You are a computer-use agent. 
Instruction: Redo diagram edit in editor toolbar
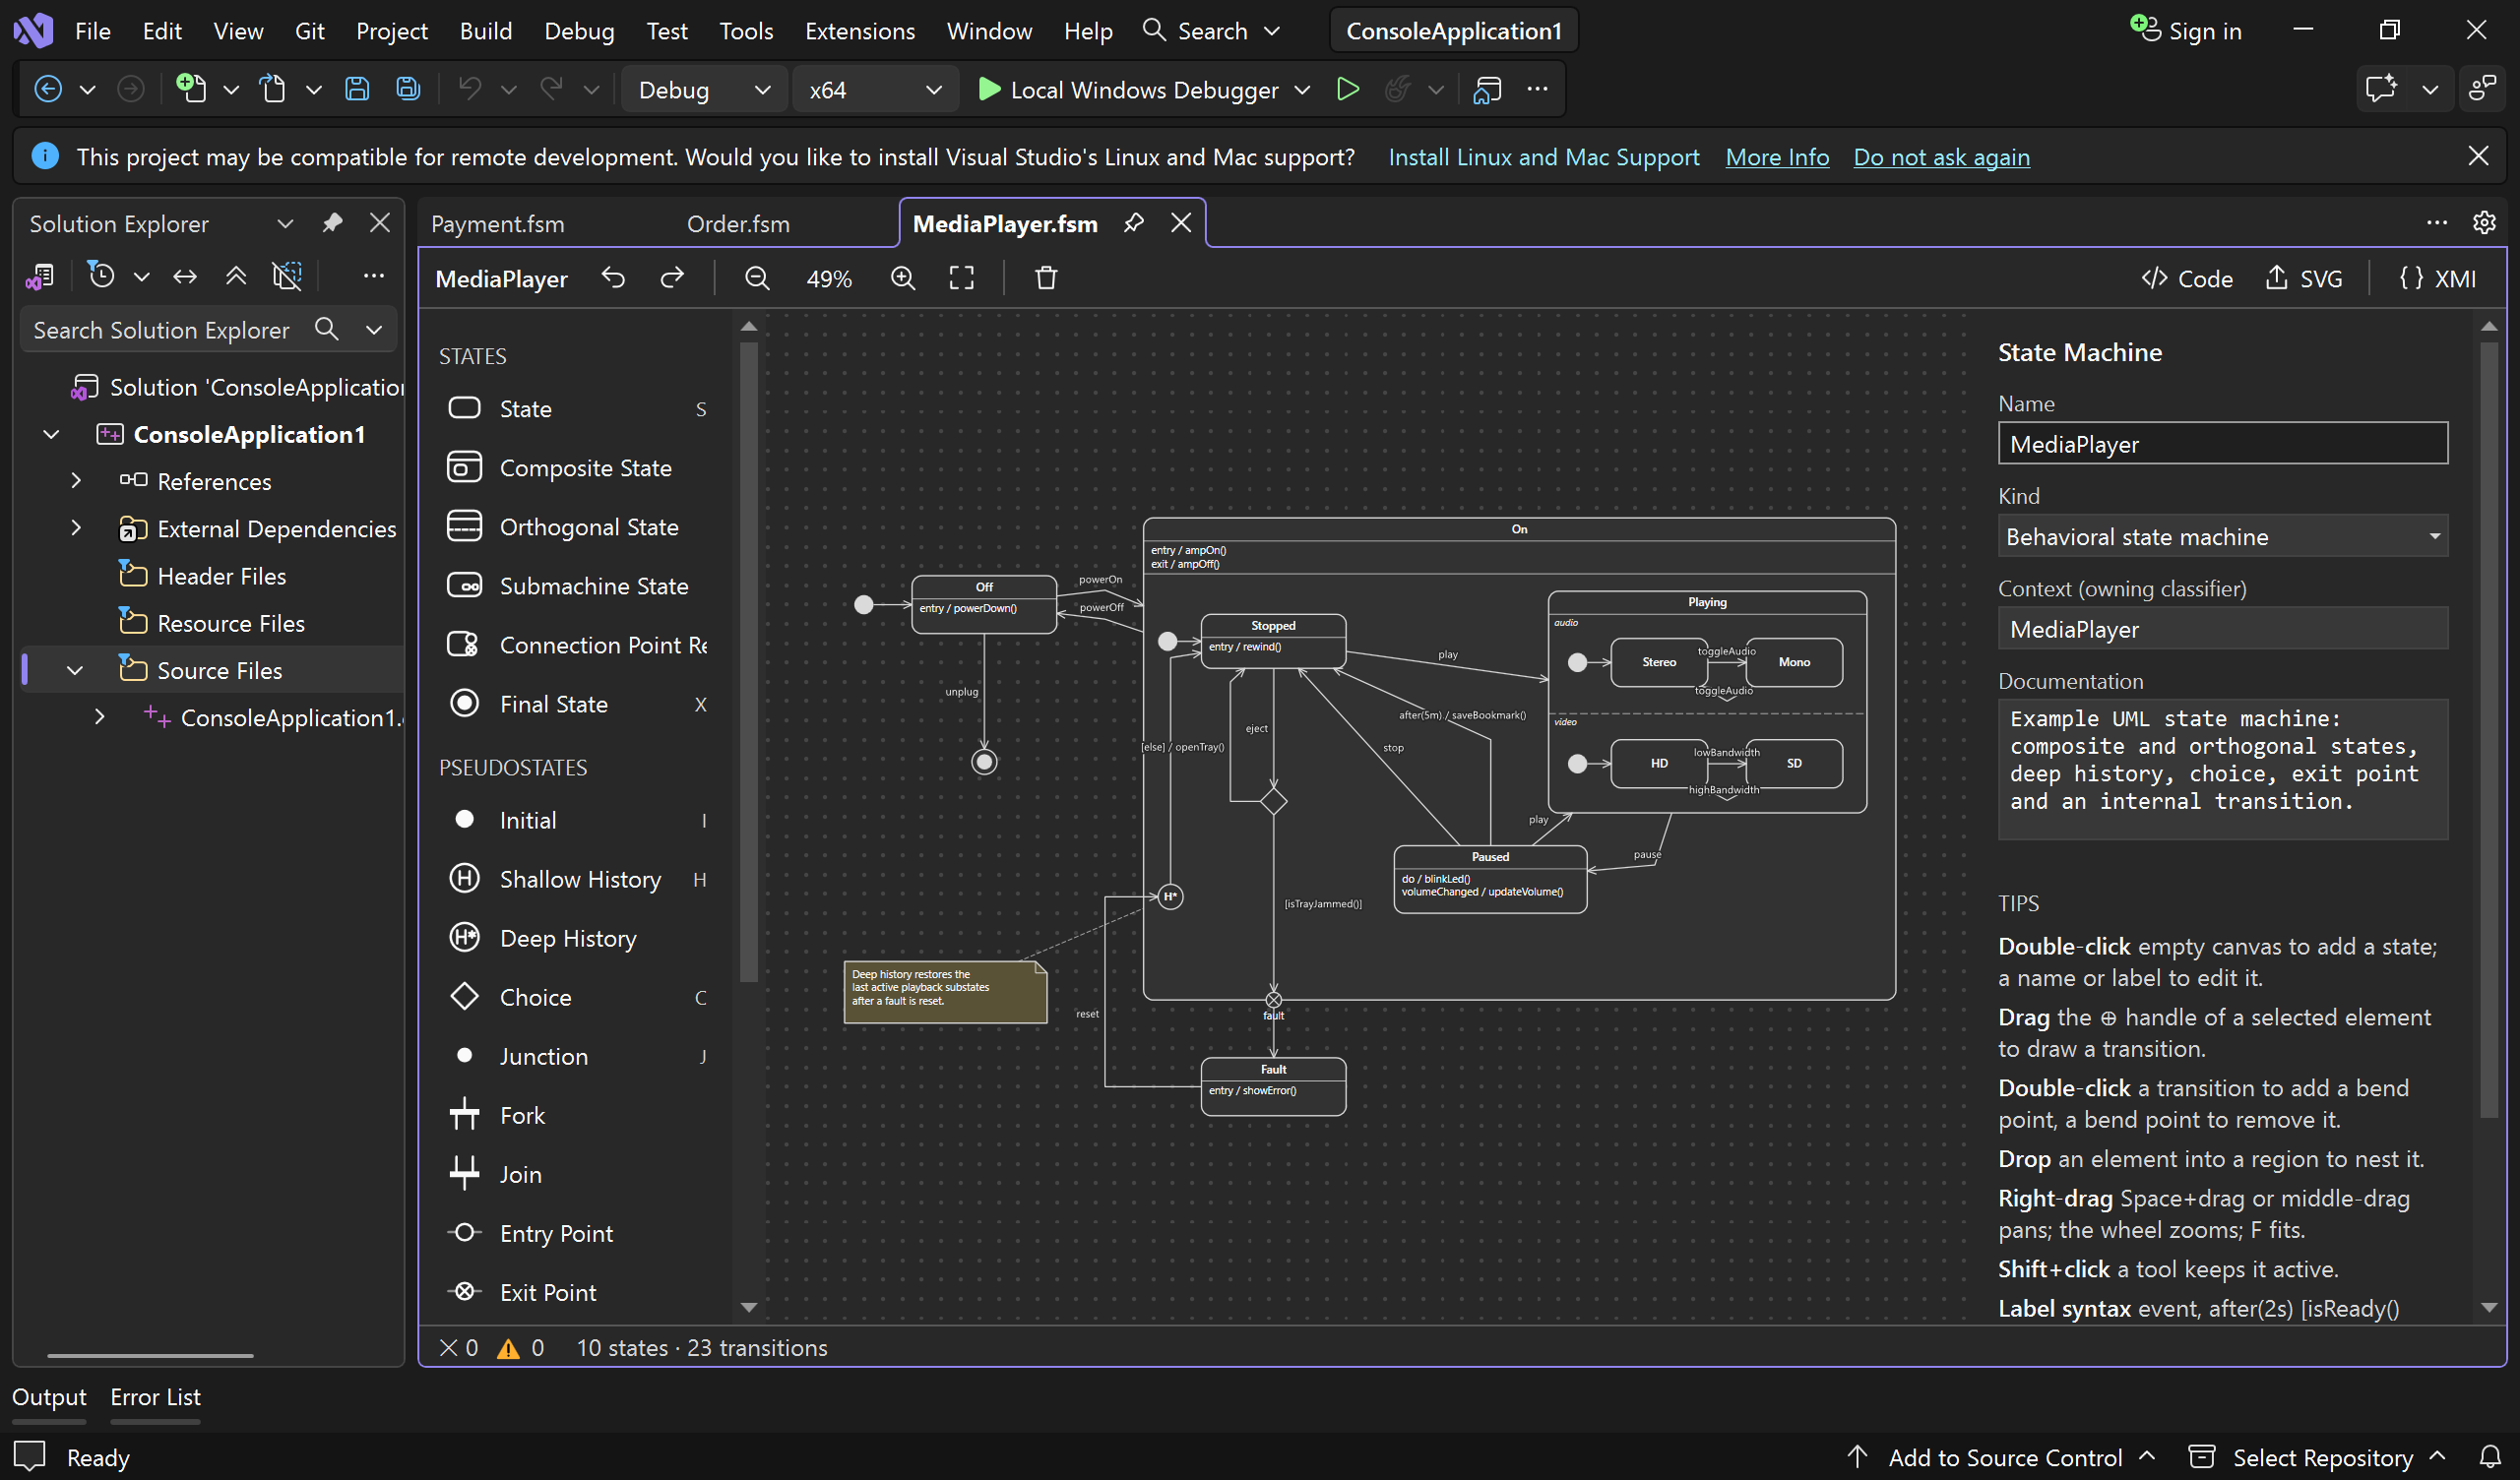pyautogui.click(x=672, y=278)
